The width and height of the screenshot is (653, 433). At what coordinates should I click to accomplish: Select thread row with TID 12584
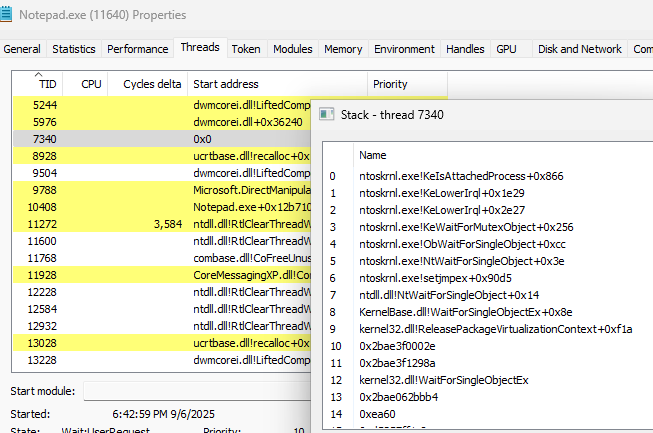point(162,309)
